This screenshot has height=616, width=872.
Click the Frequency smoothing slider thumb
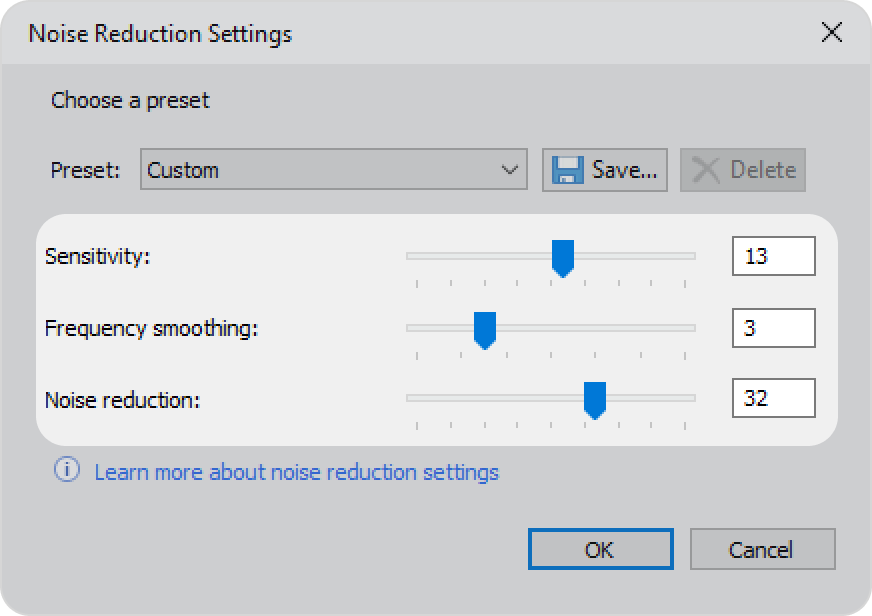pyautogui.click(x=485, y=330)
